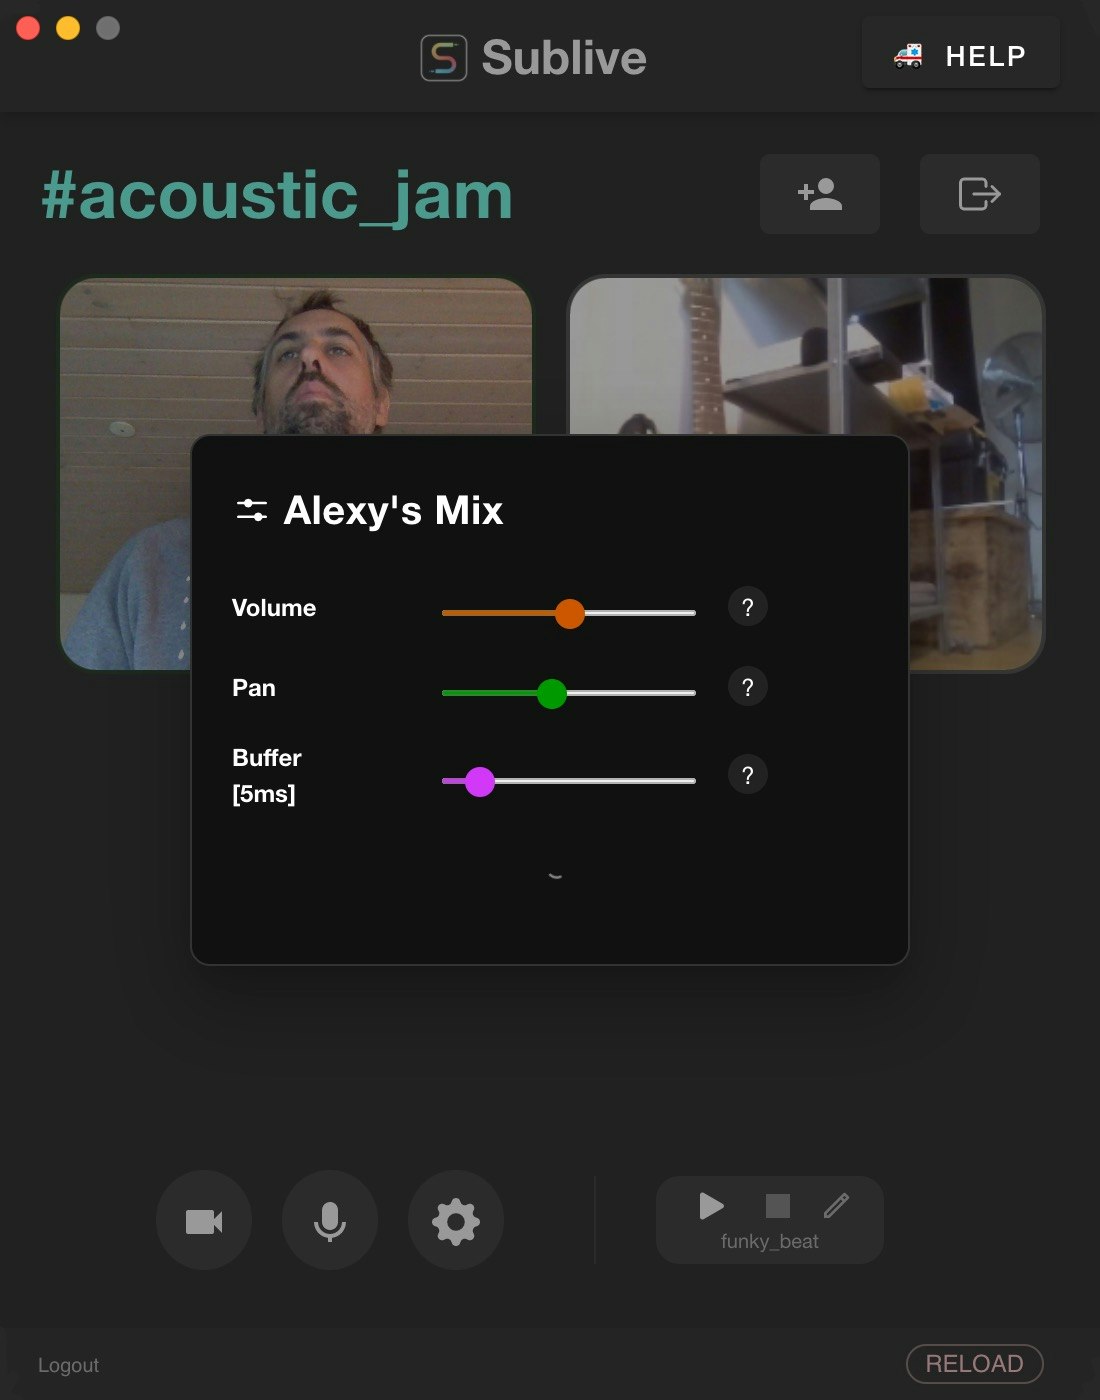This screenshot has height=1400, width=1100.
Task: Click the mixer icon beside Alexy's Mix
Action: pos(252,510)
